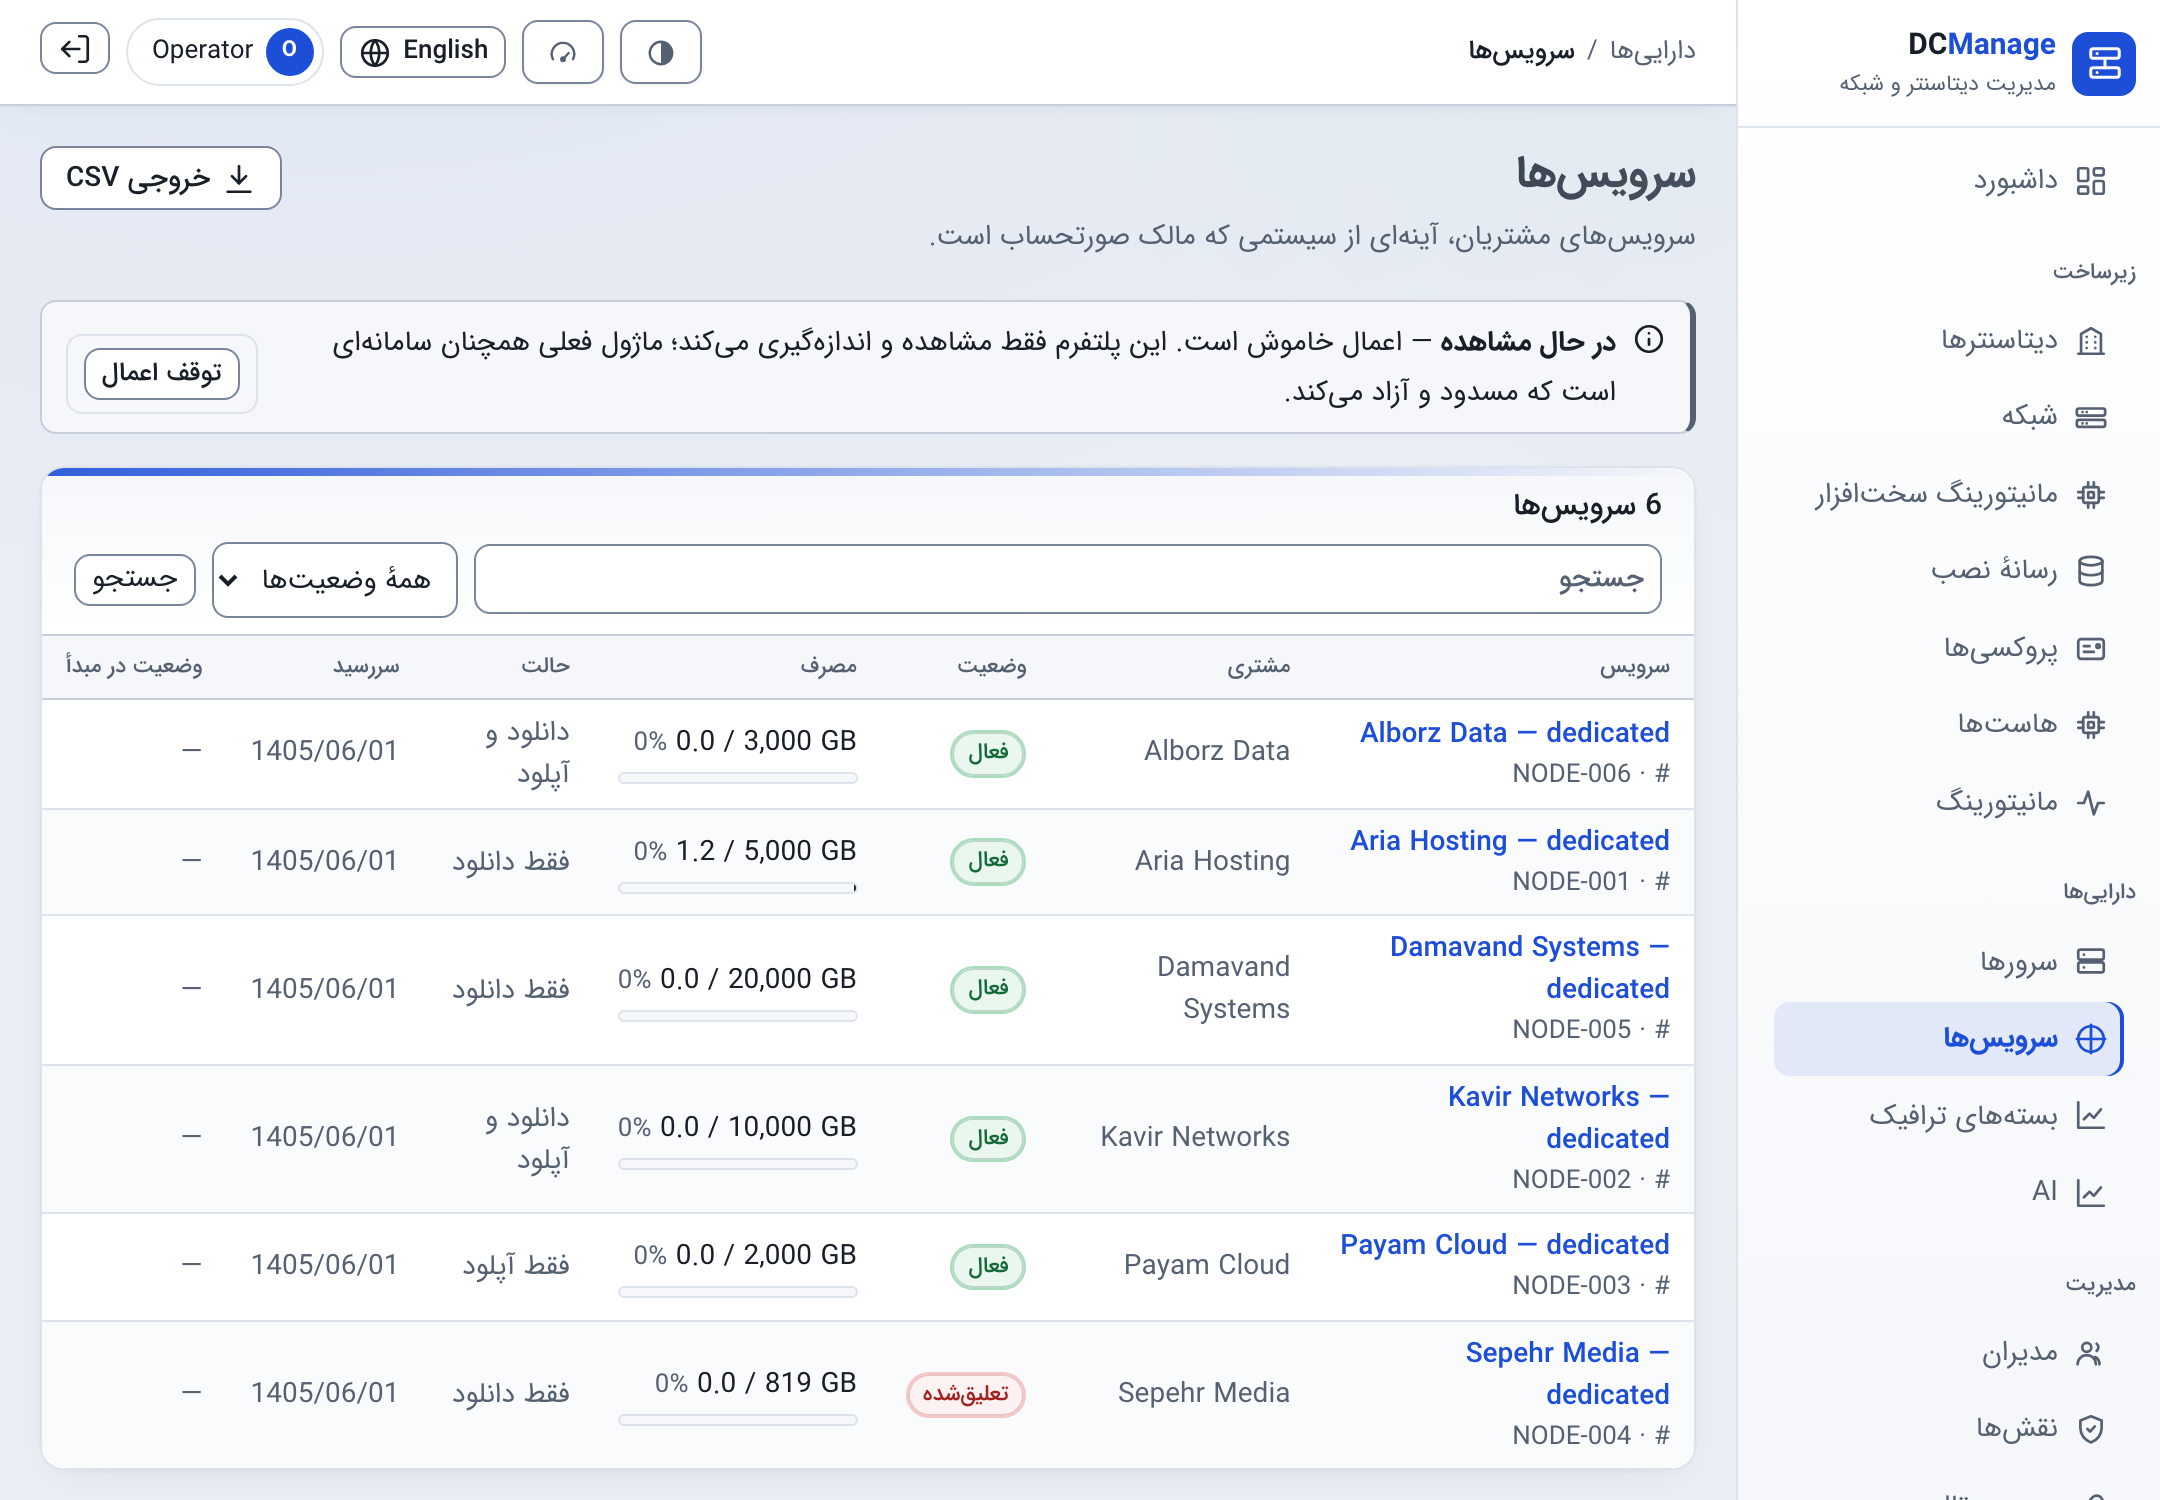Viewport: 2160px width, 1500px height.
Task: Click the بسته‌های ترافیک chart icon
Action: pyautogui.click(x=2091, y=1116)
